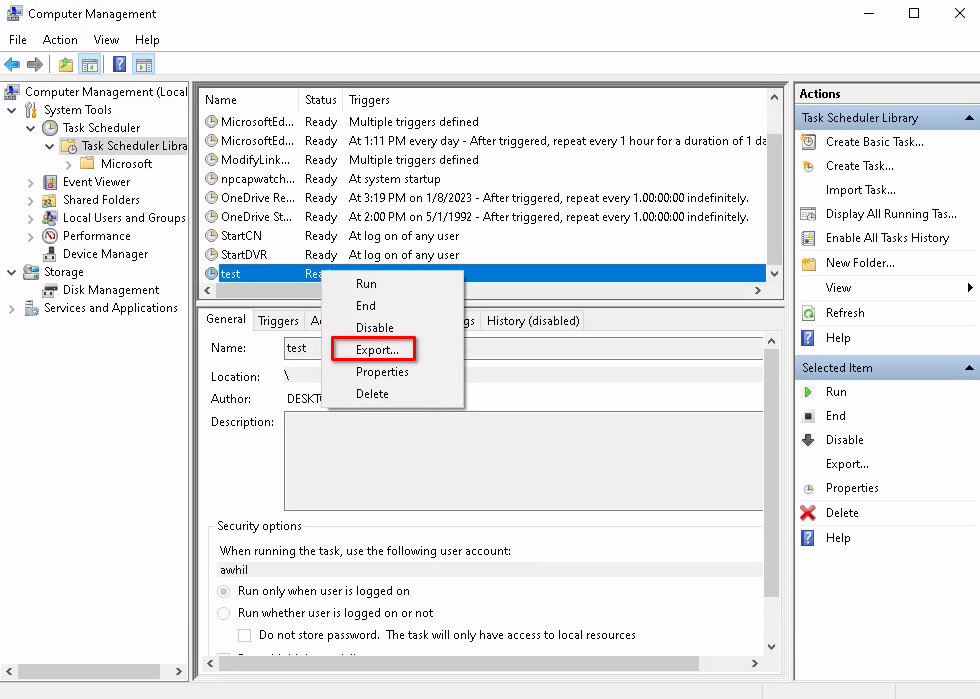This screenshot has width=980, height=699.
Task: Click the Display All Running Tasks icon
Action: (x=808, y=214)
